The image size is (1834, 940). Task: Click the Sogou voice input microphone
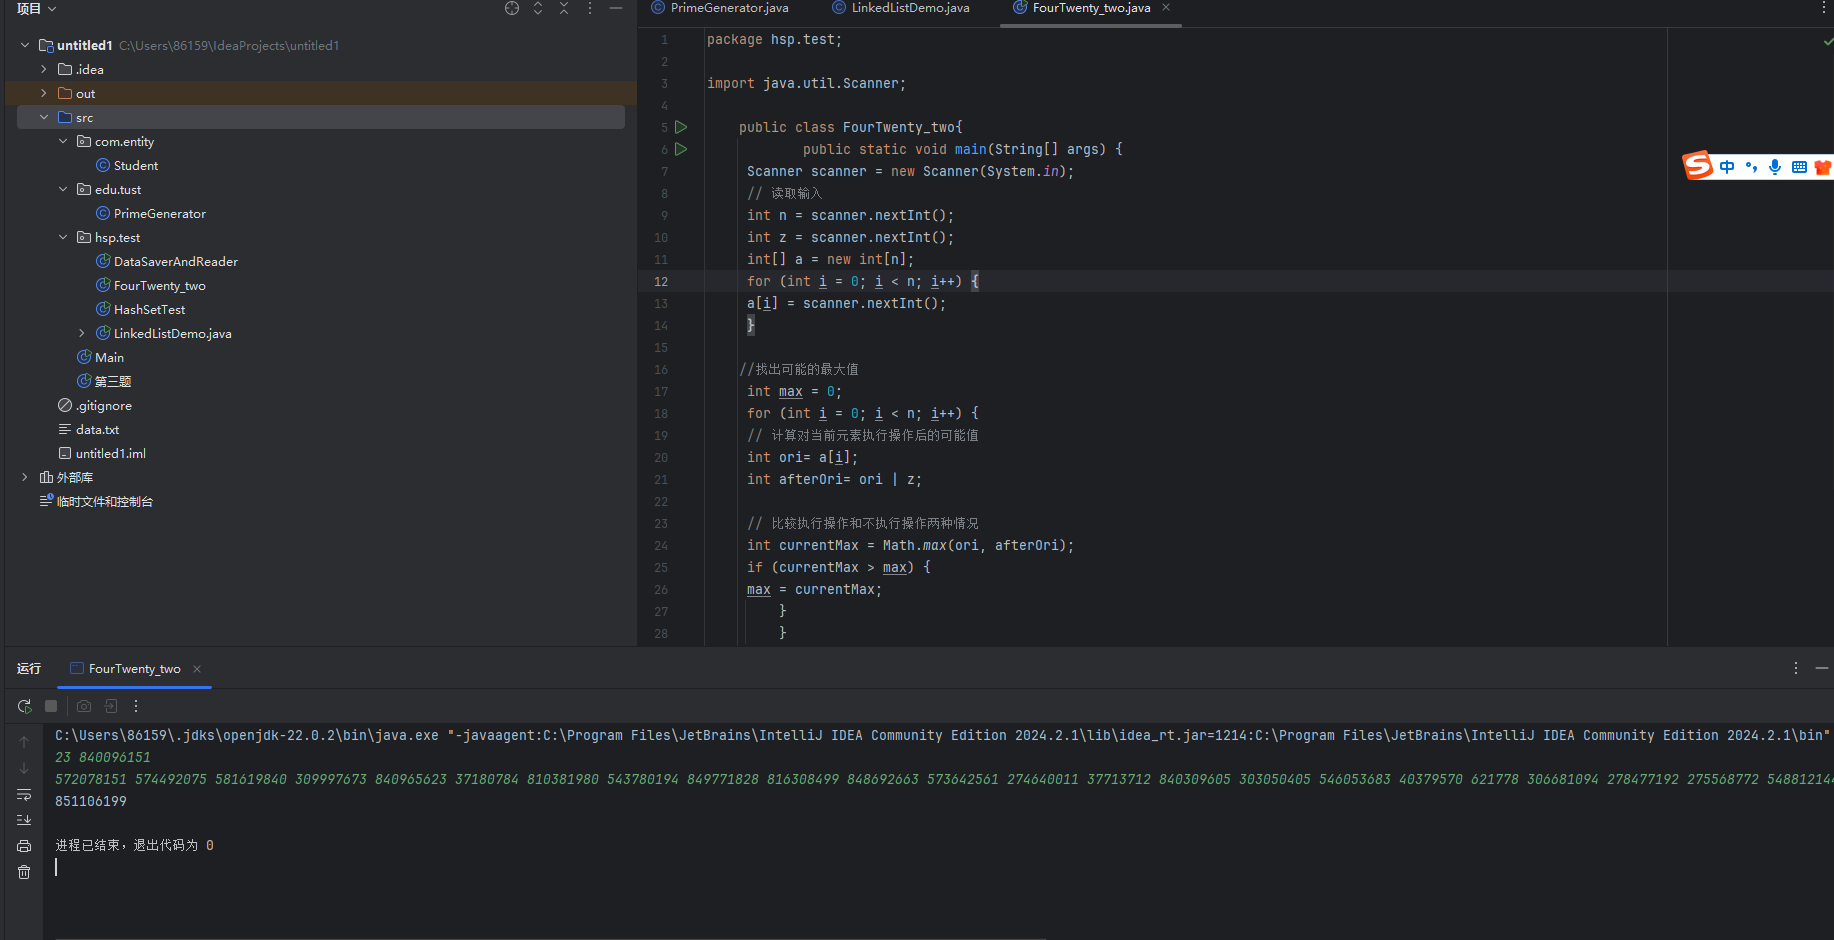pos(1775,167)
